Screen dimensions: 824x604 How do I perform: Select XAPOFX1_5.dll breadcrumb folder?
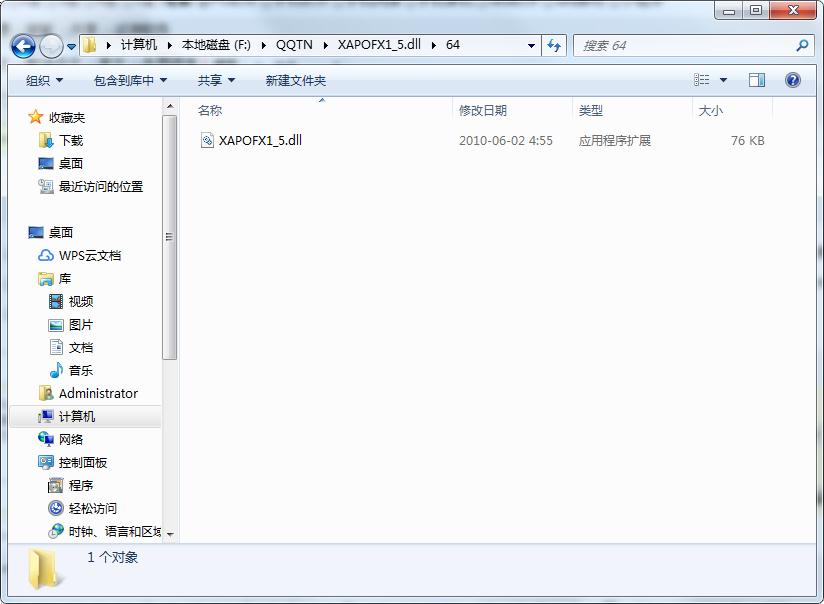379,45
